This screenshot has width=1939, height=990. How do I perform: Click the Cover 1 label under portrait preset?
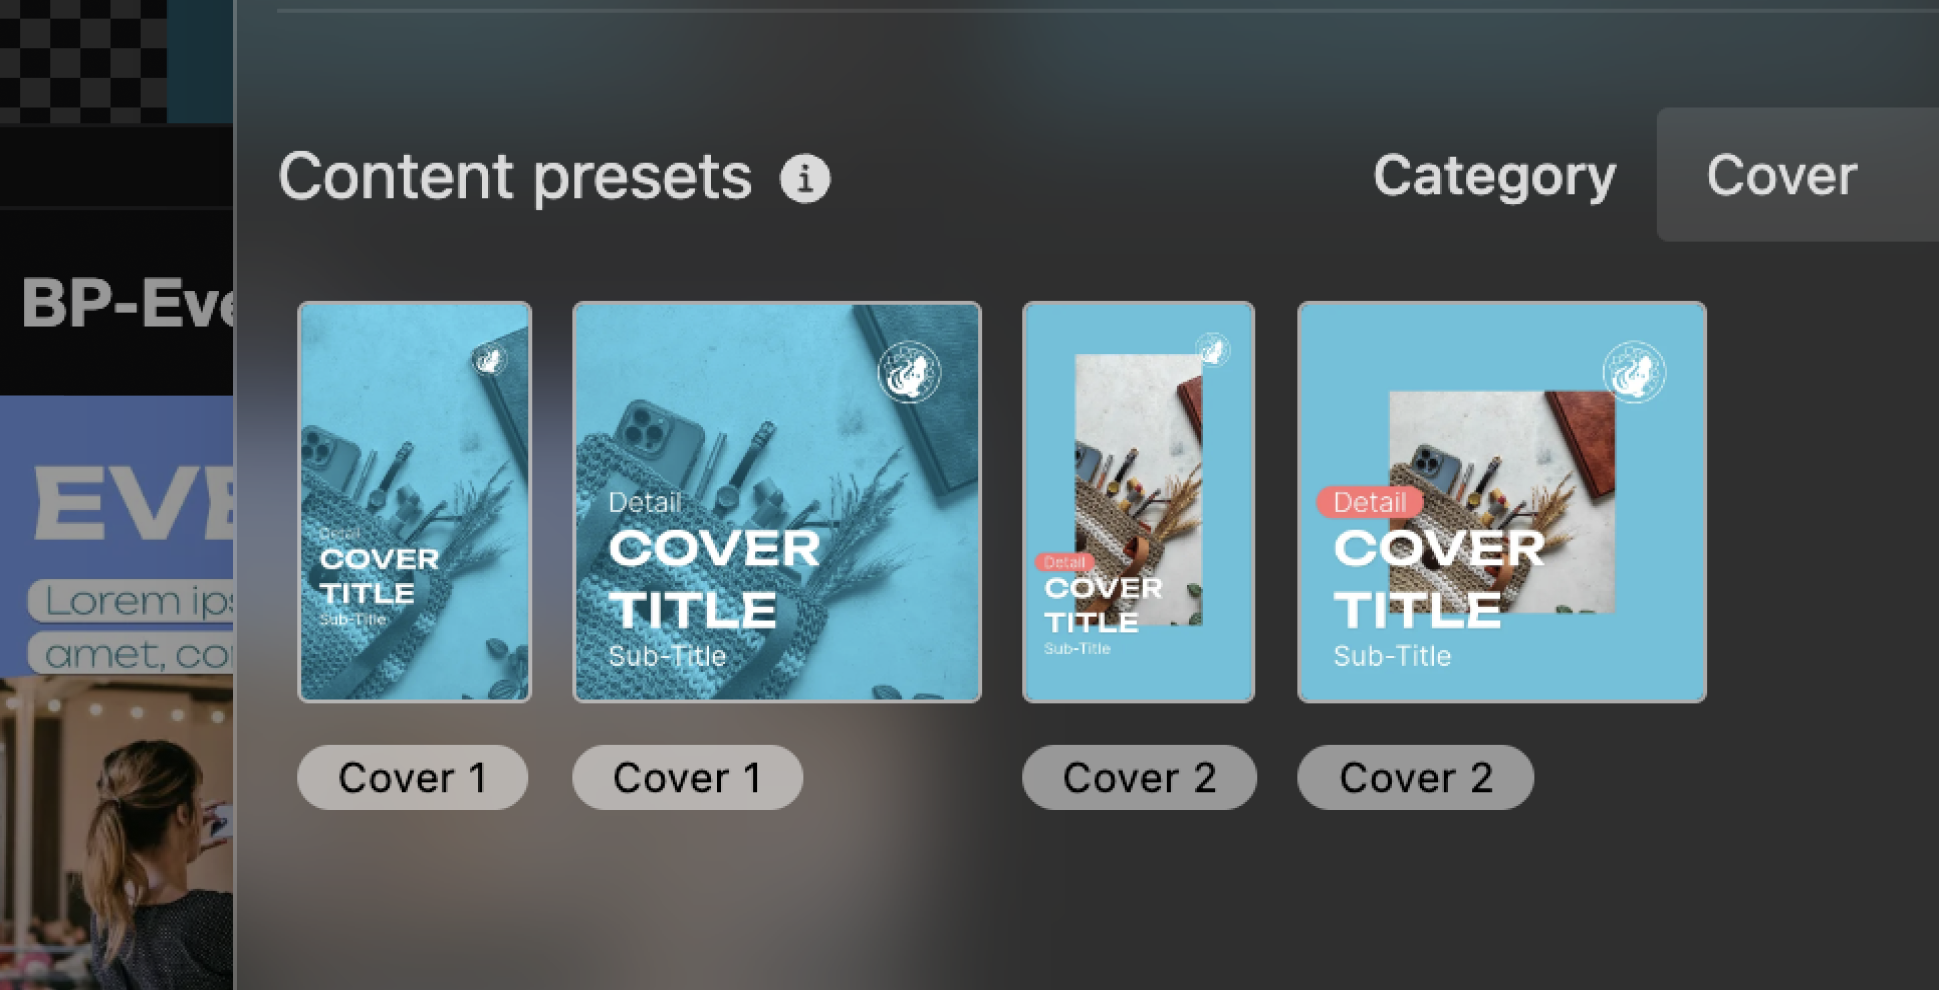[412, 778]
